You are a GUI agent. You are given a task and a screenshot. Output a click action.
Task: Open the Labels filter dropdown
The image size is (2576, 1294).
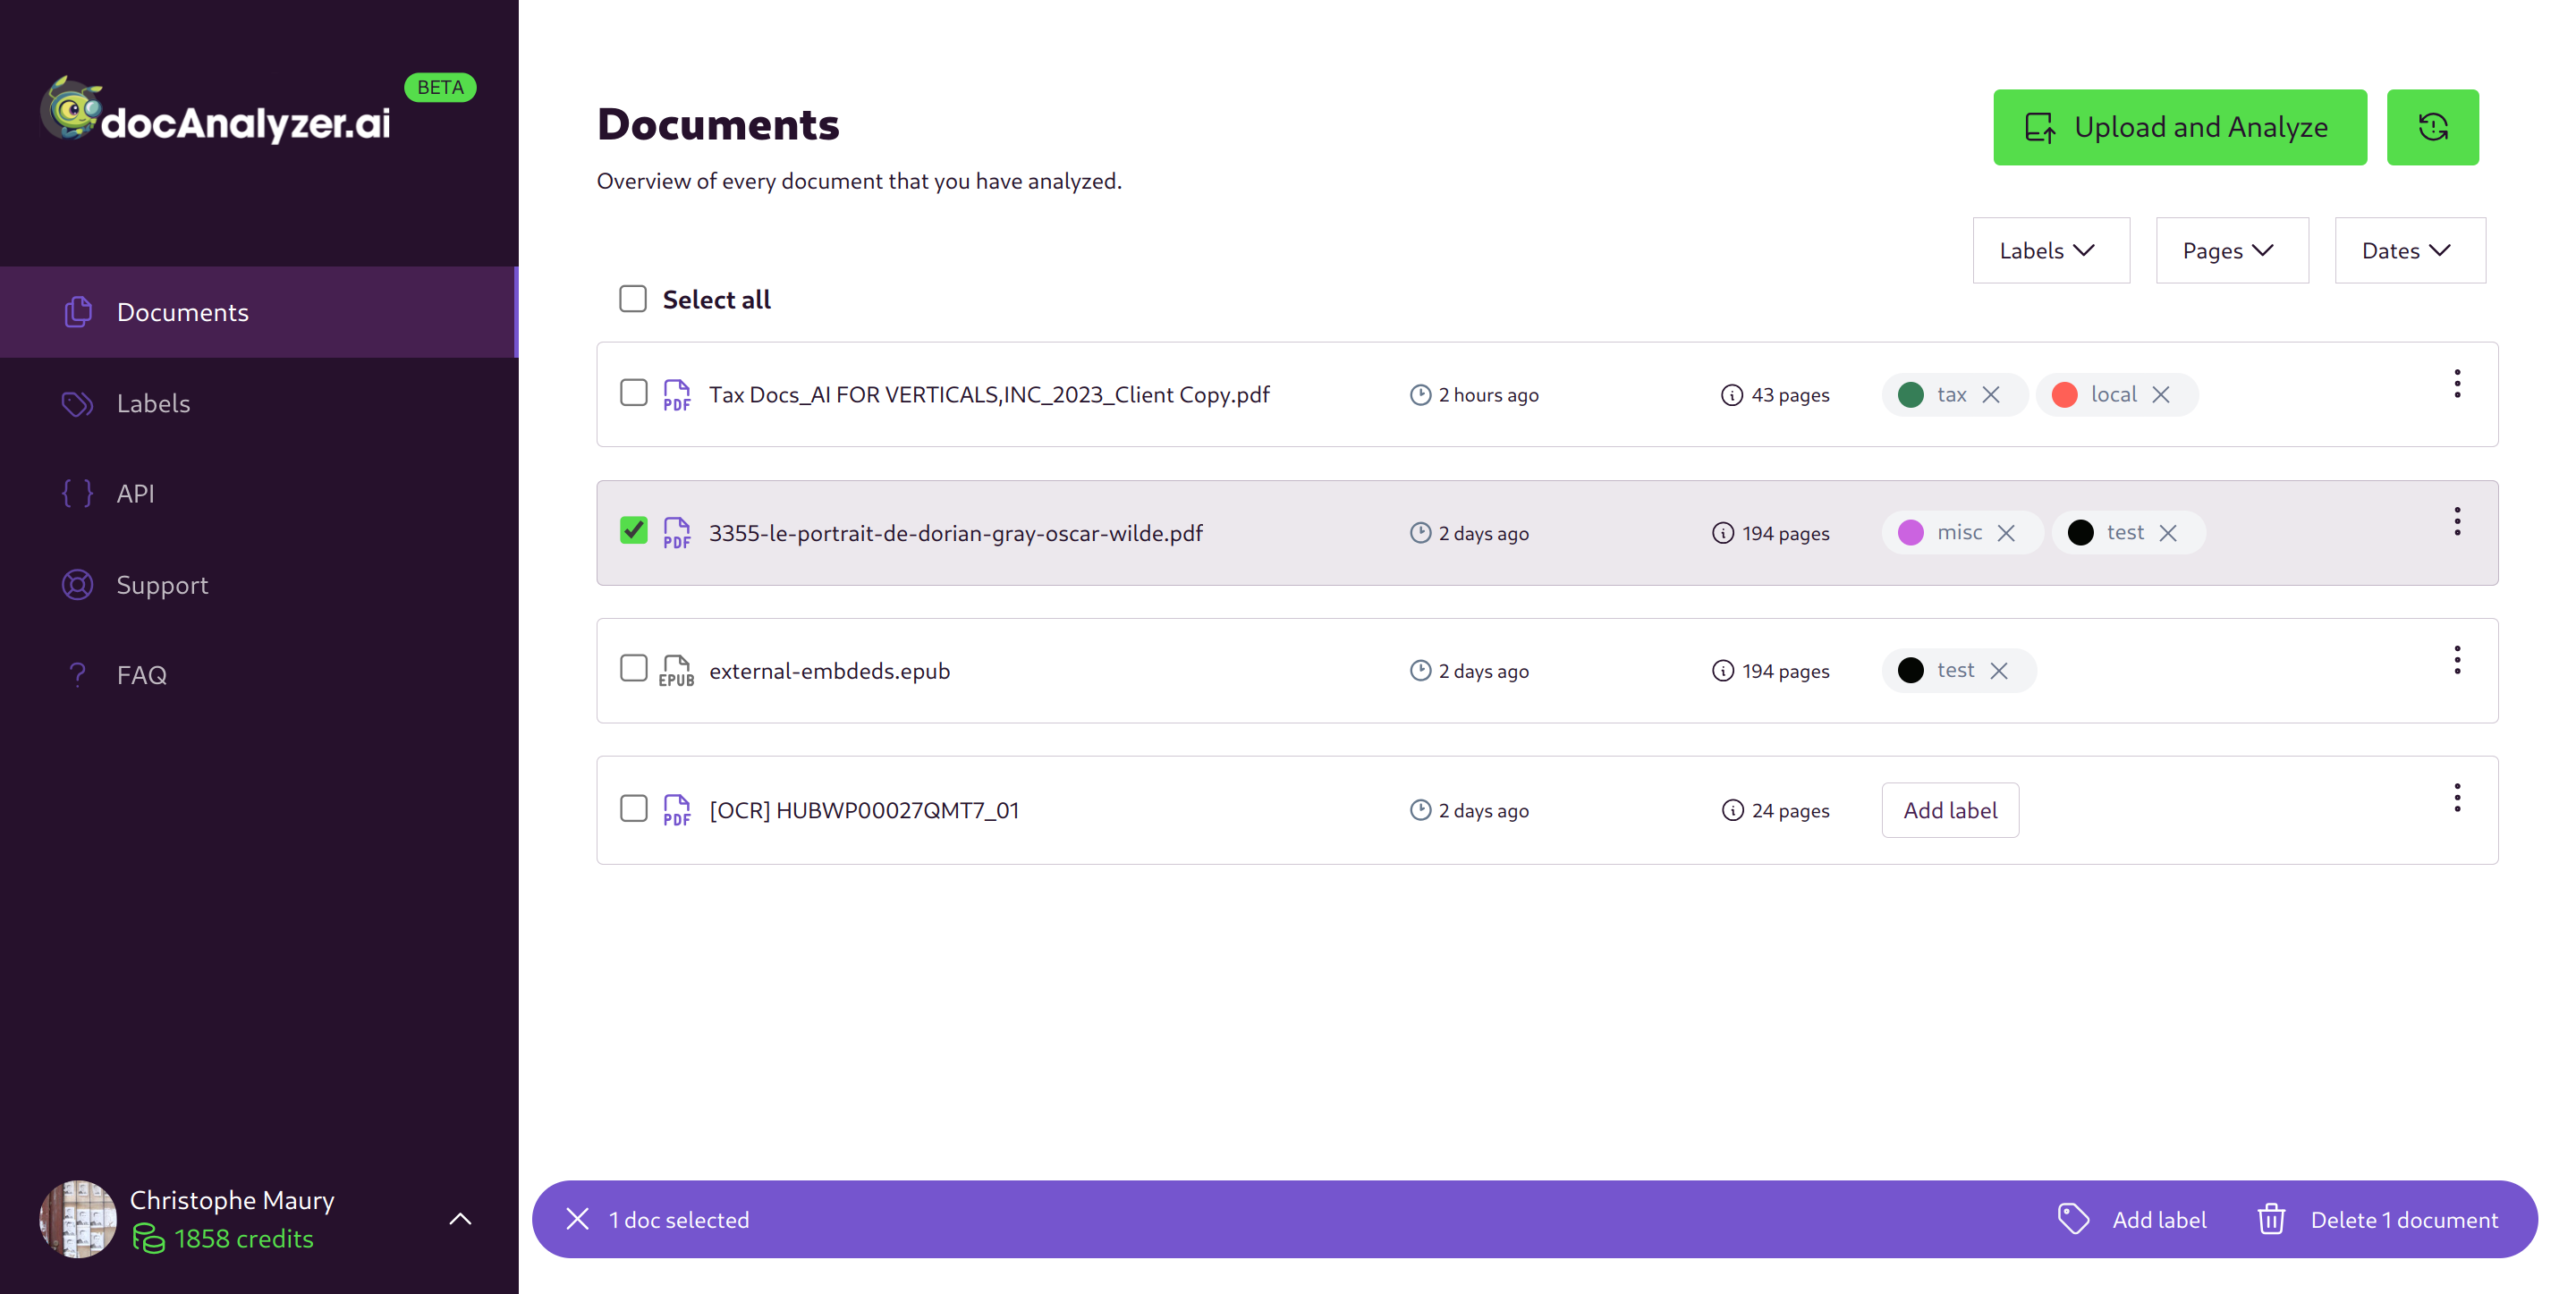coord(2051,250)
